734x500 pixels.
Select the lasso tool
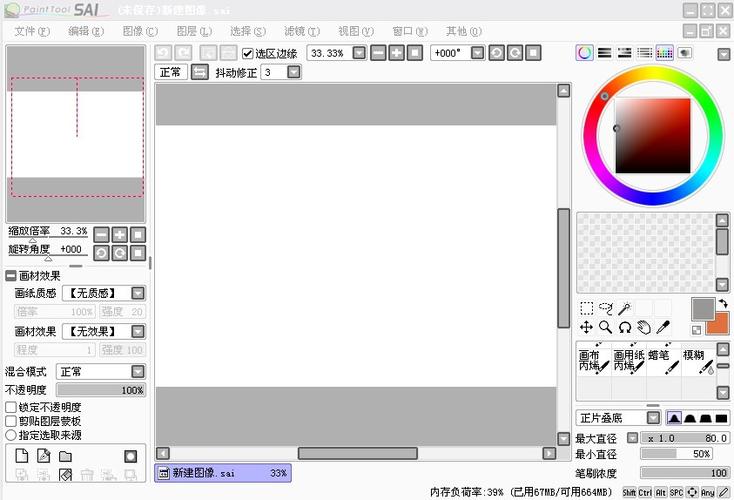click(x=606, y=309)
